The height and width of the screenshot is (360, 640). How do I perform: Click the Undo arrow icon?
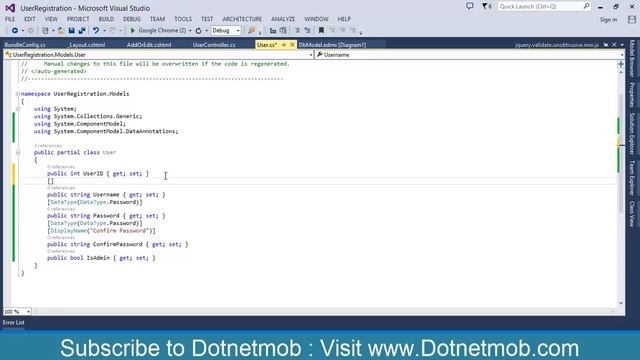tap(96, 31)
